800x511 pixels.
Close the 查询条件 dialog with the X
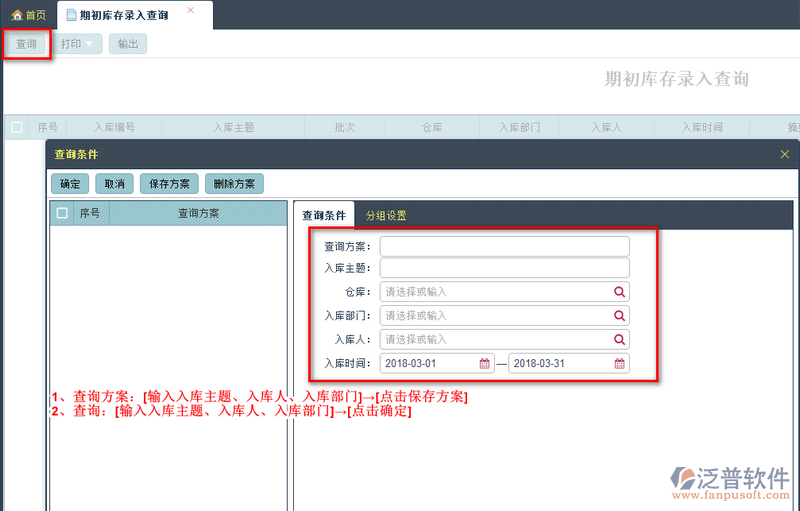[785, 154]
